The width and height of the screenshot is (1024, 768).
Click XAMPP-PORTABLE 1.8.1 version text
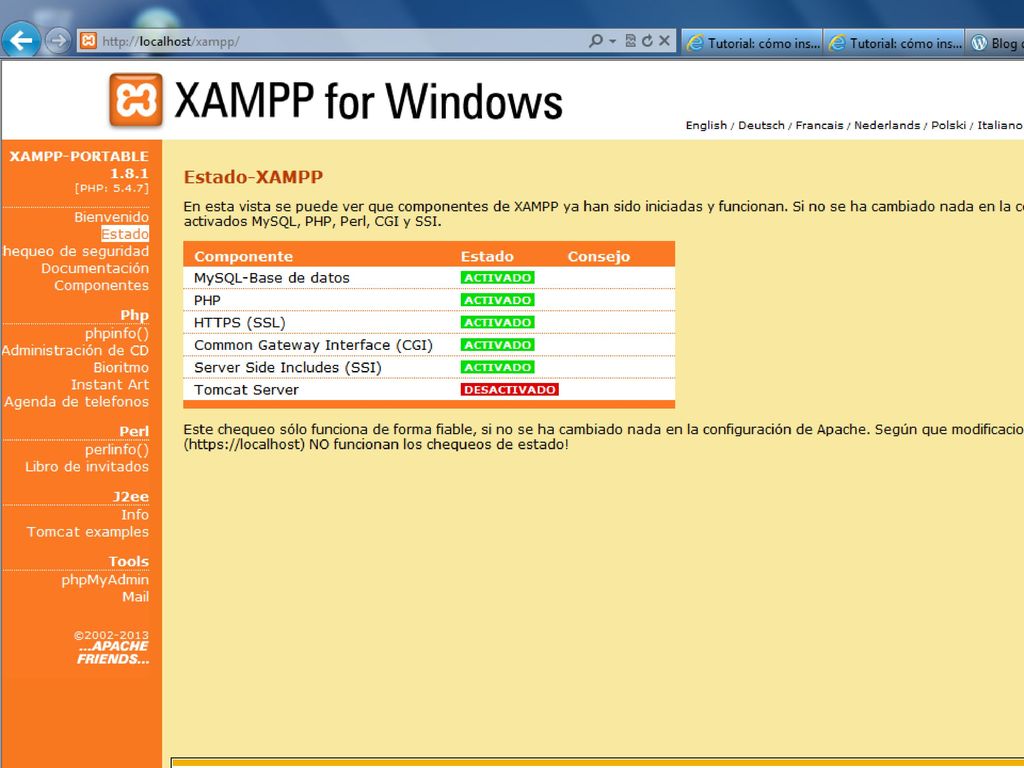[79, 165]
